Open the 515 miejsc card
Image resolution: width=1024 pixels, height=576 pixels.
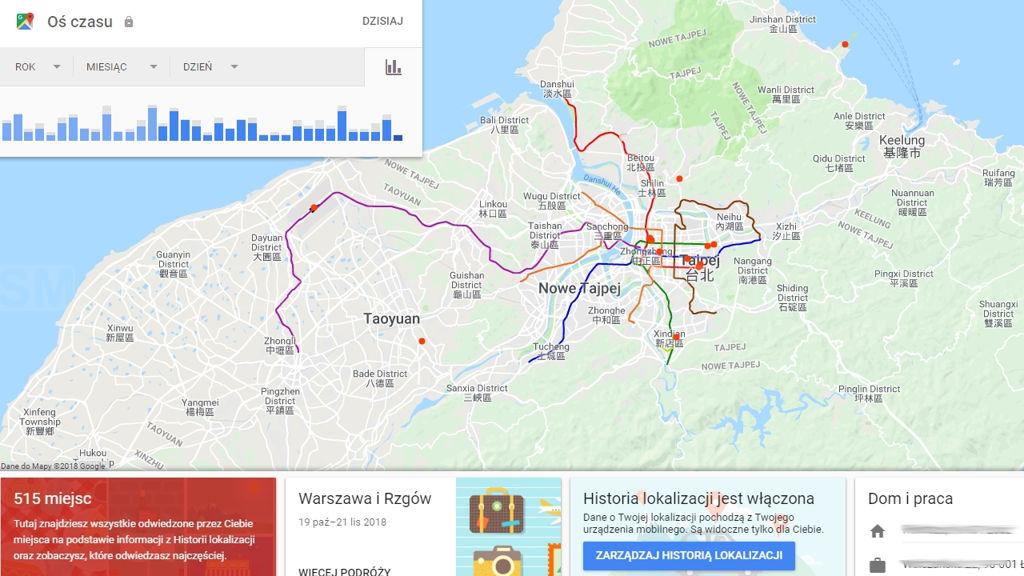coord(138,526)
